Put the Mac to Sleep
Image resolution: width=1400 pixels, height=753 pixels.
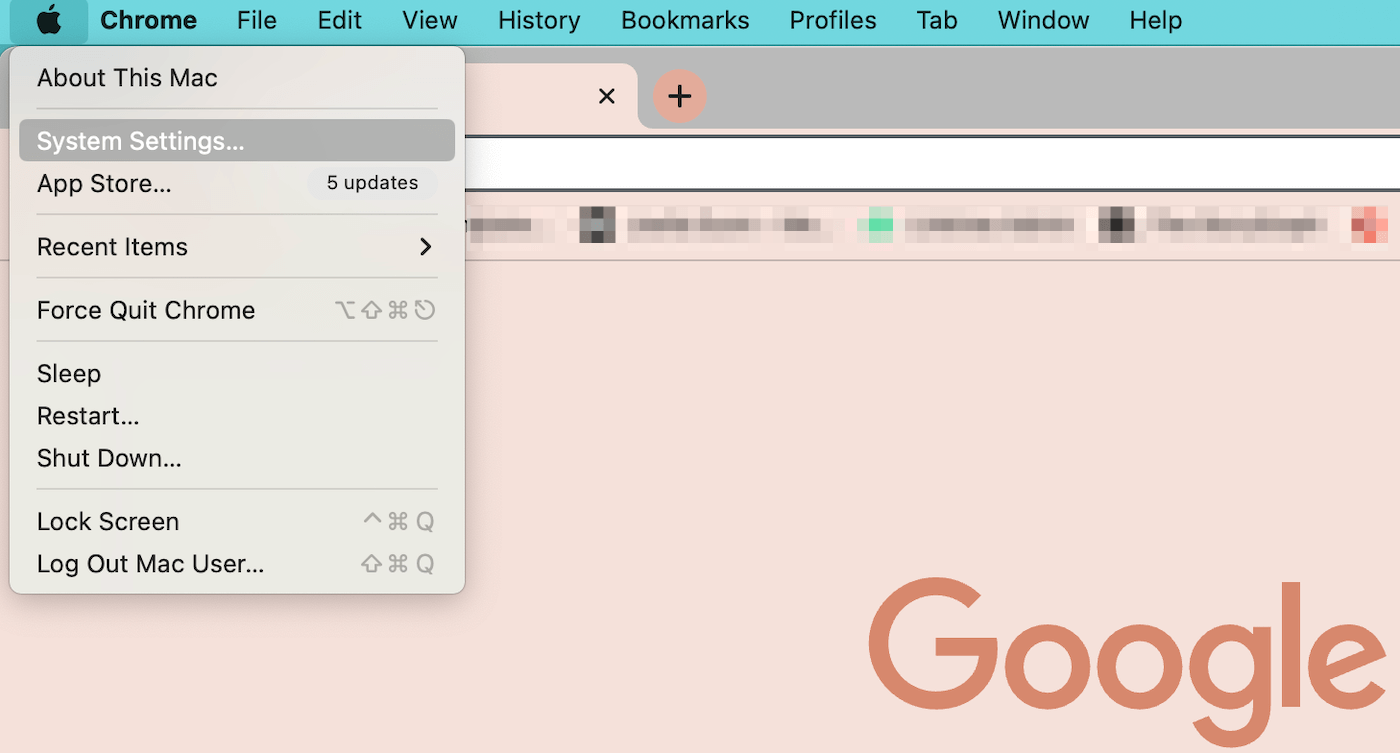[69, 374]
